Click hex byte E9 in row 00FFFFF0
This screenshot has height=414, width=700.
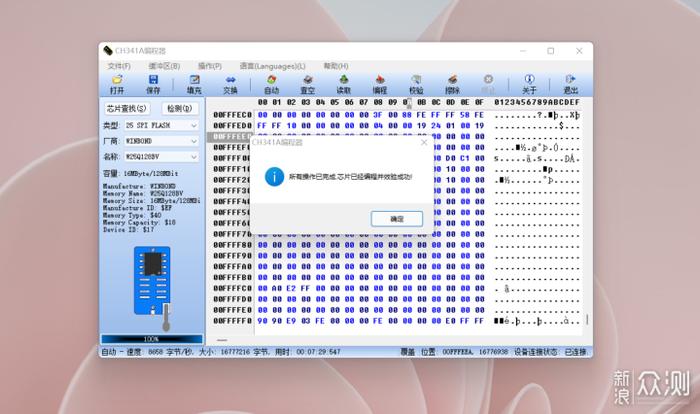click(291, 321)
